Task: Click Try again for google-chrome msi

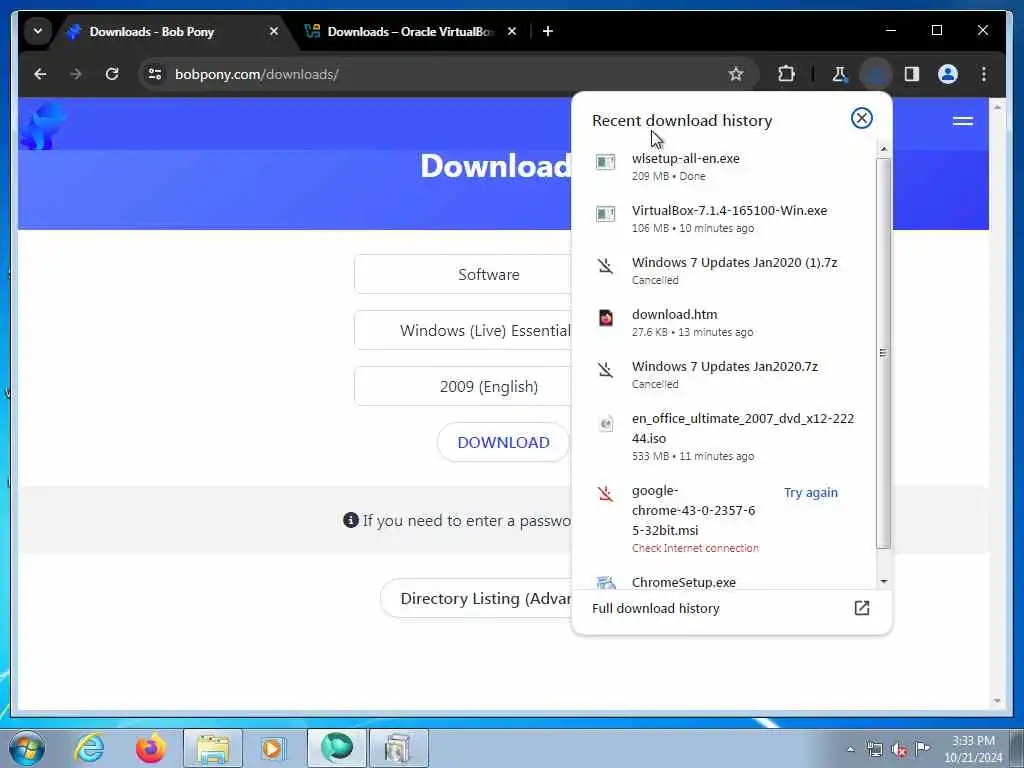Action: 810,492
